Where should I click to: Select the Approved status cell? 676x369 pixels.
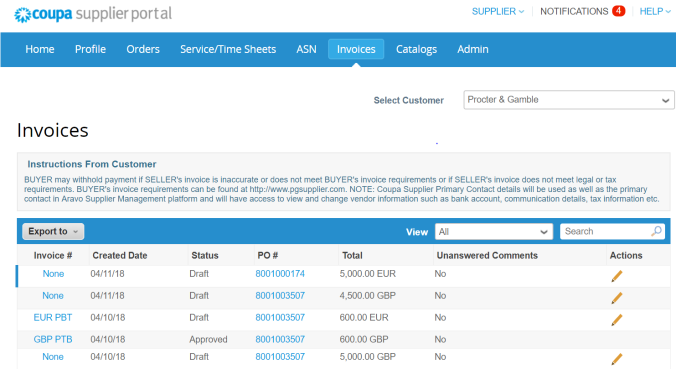point(208,340)
